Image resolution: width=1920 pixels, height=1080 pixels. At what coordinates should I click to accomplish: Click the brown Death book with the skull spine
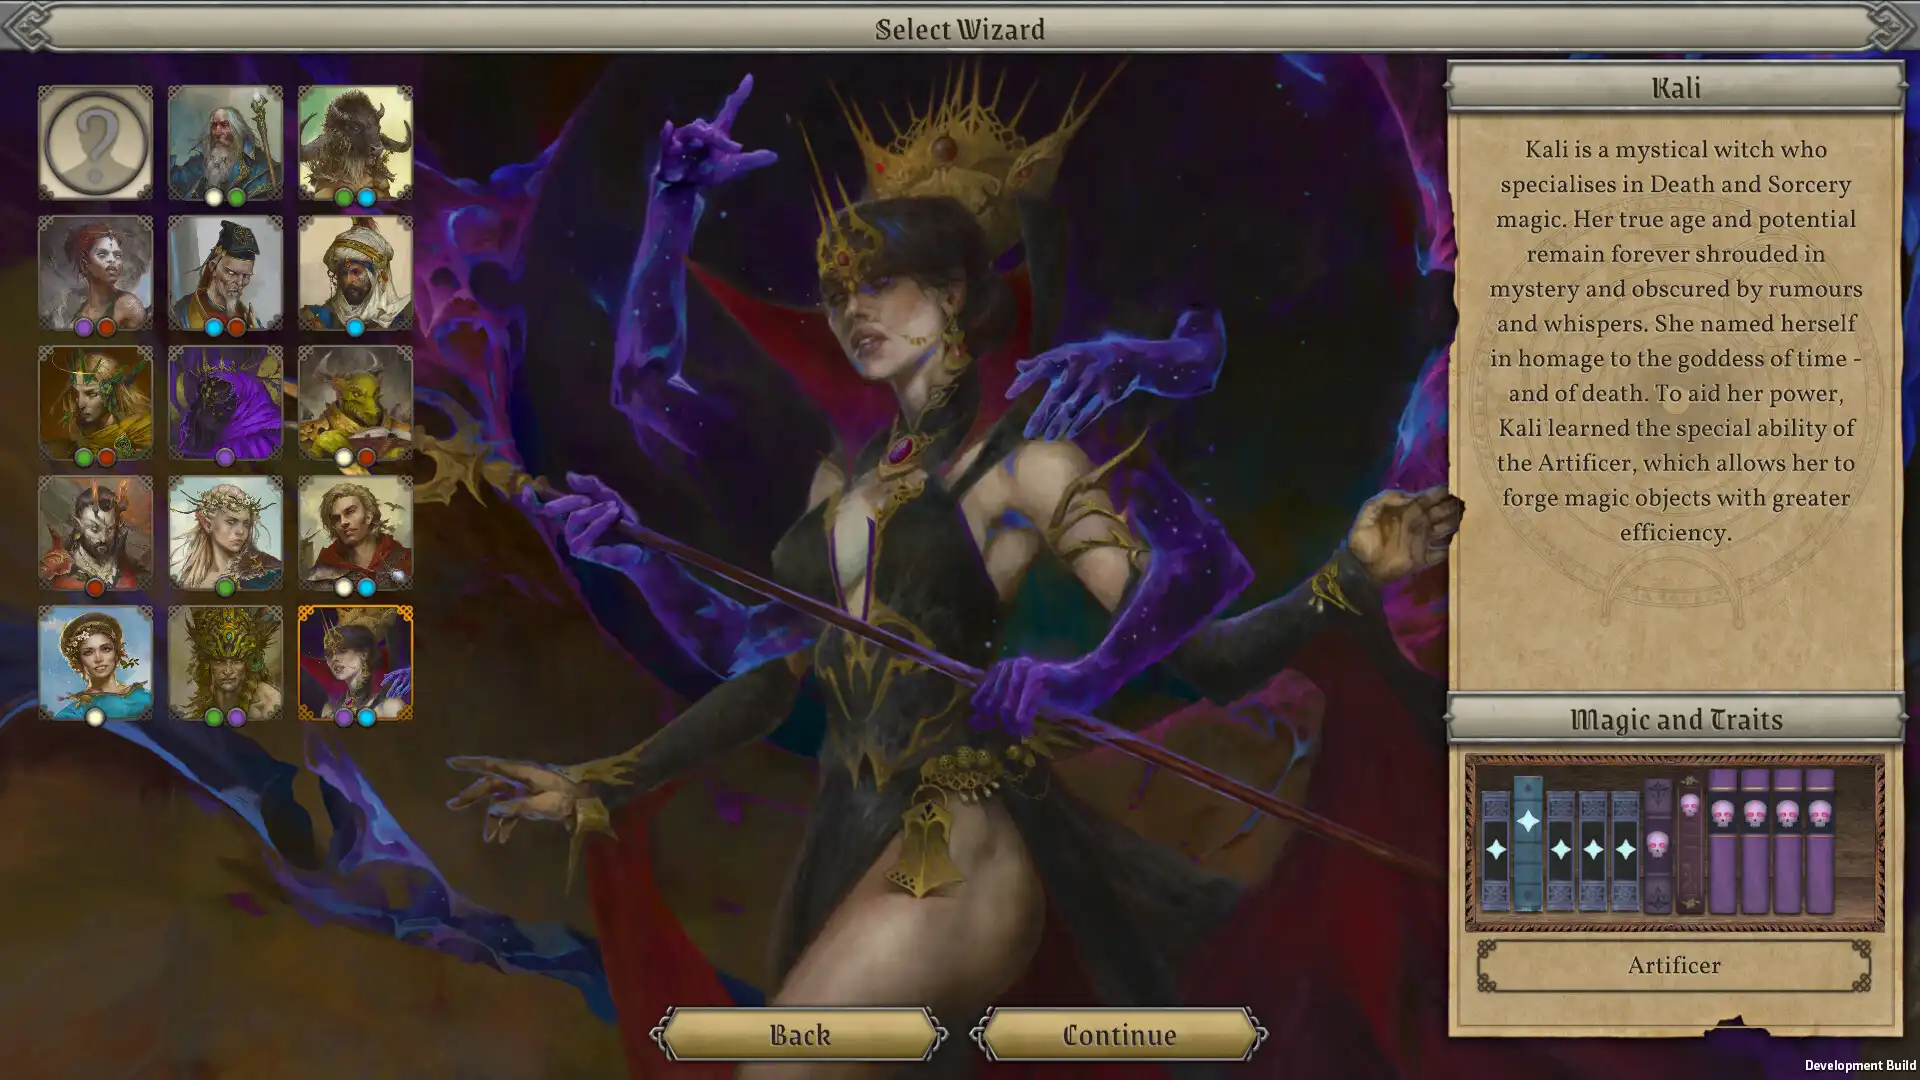tap(1690, 840)
